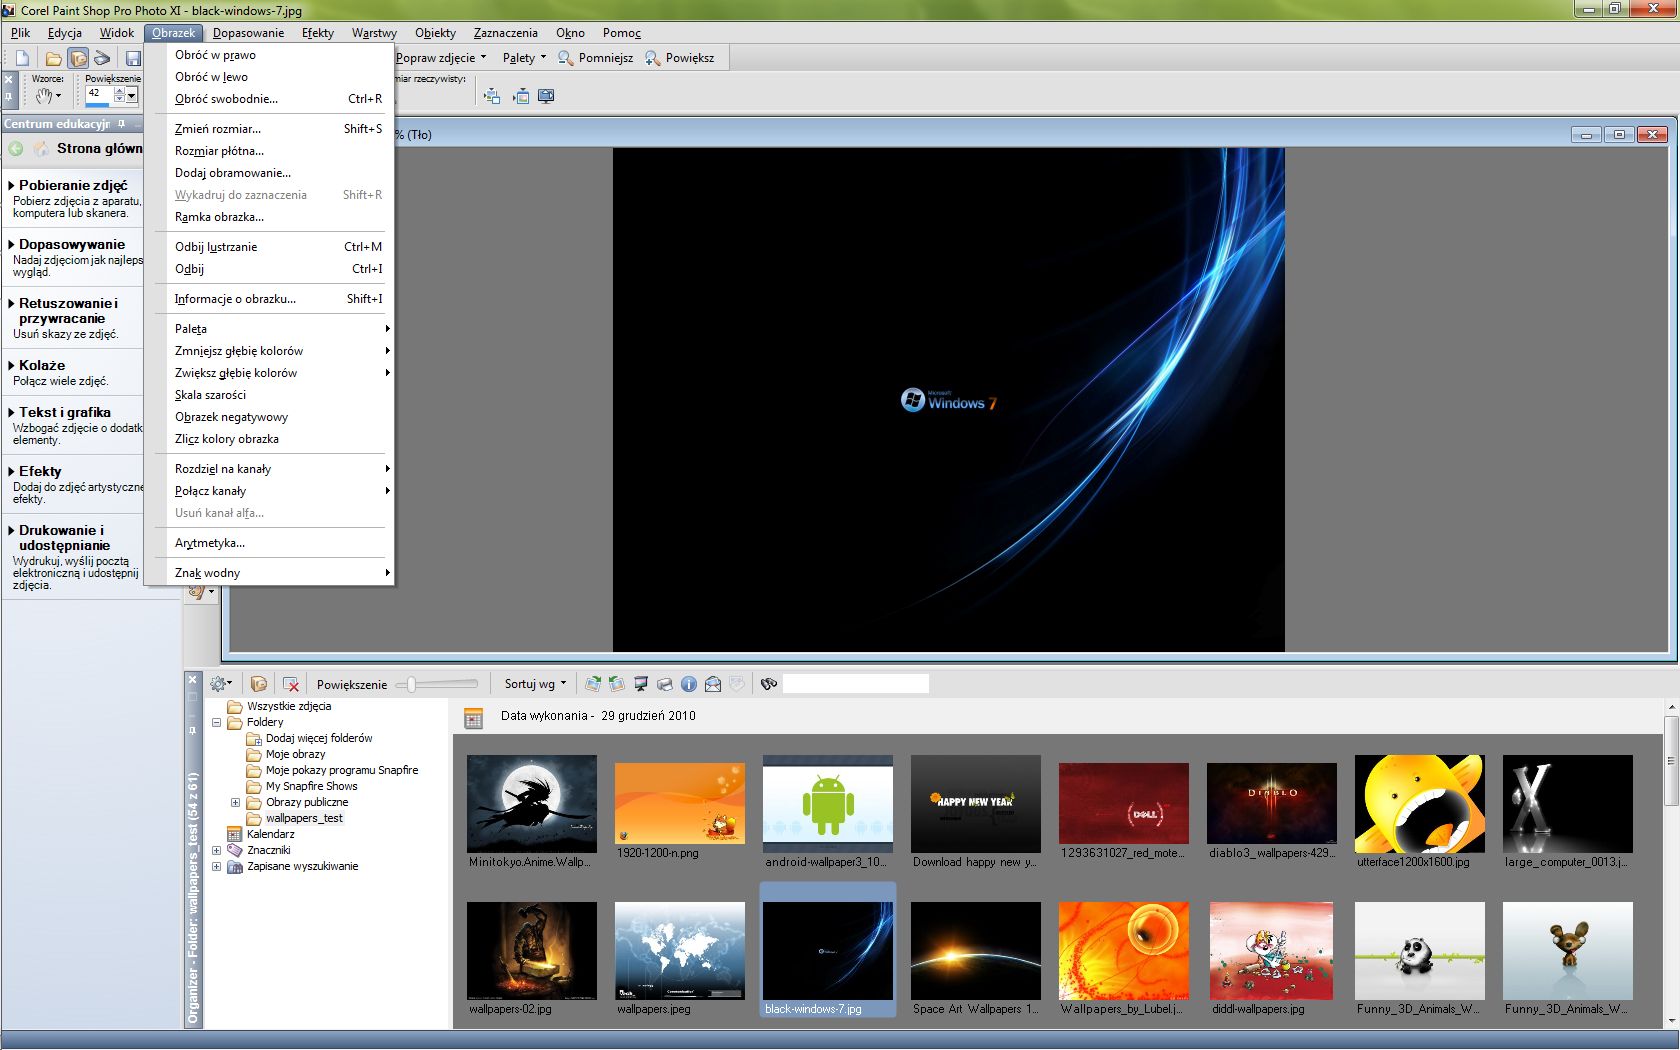Open the Warstwy menu

click(374, 33)
